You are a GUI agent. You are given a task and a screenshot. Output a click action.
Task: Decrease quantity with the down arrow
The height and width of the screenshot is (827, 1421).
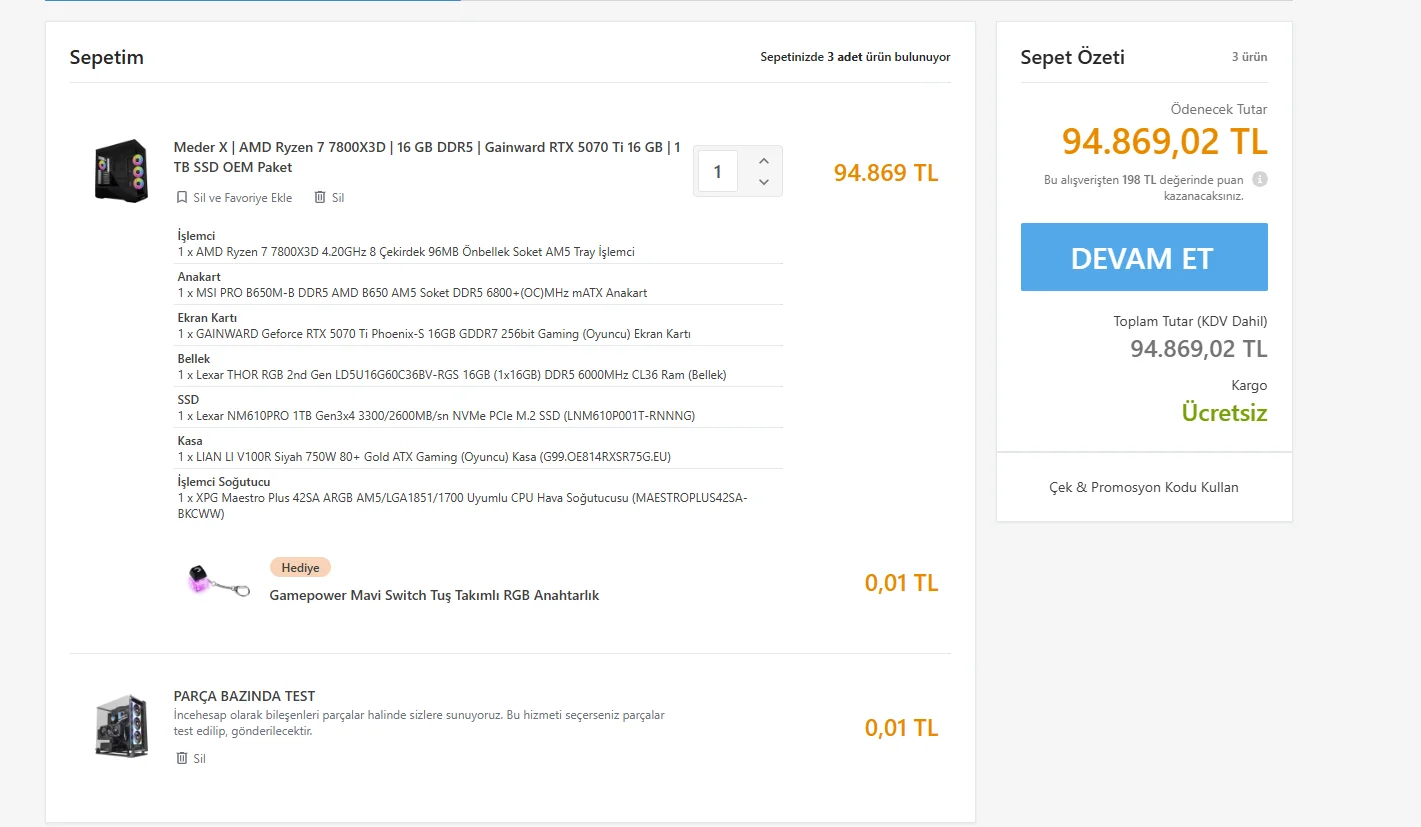pos(764,182)
